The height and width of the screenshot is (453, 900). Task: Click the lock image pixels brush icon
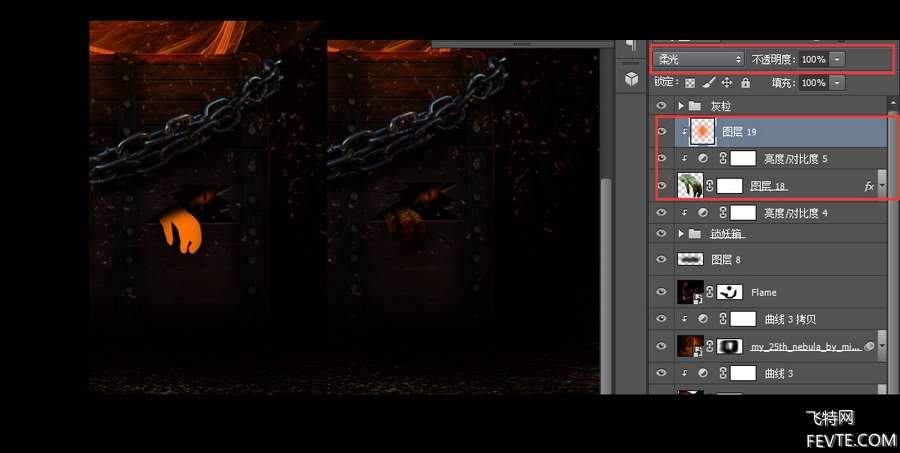tap(708, 83)
